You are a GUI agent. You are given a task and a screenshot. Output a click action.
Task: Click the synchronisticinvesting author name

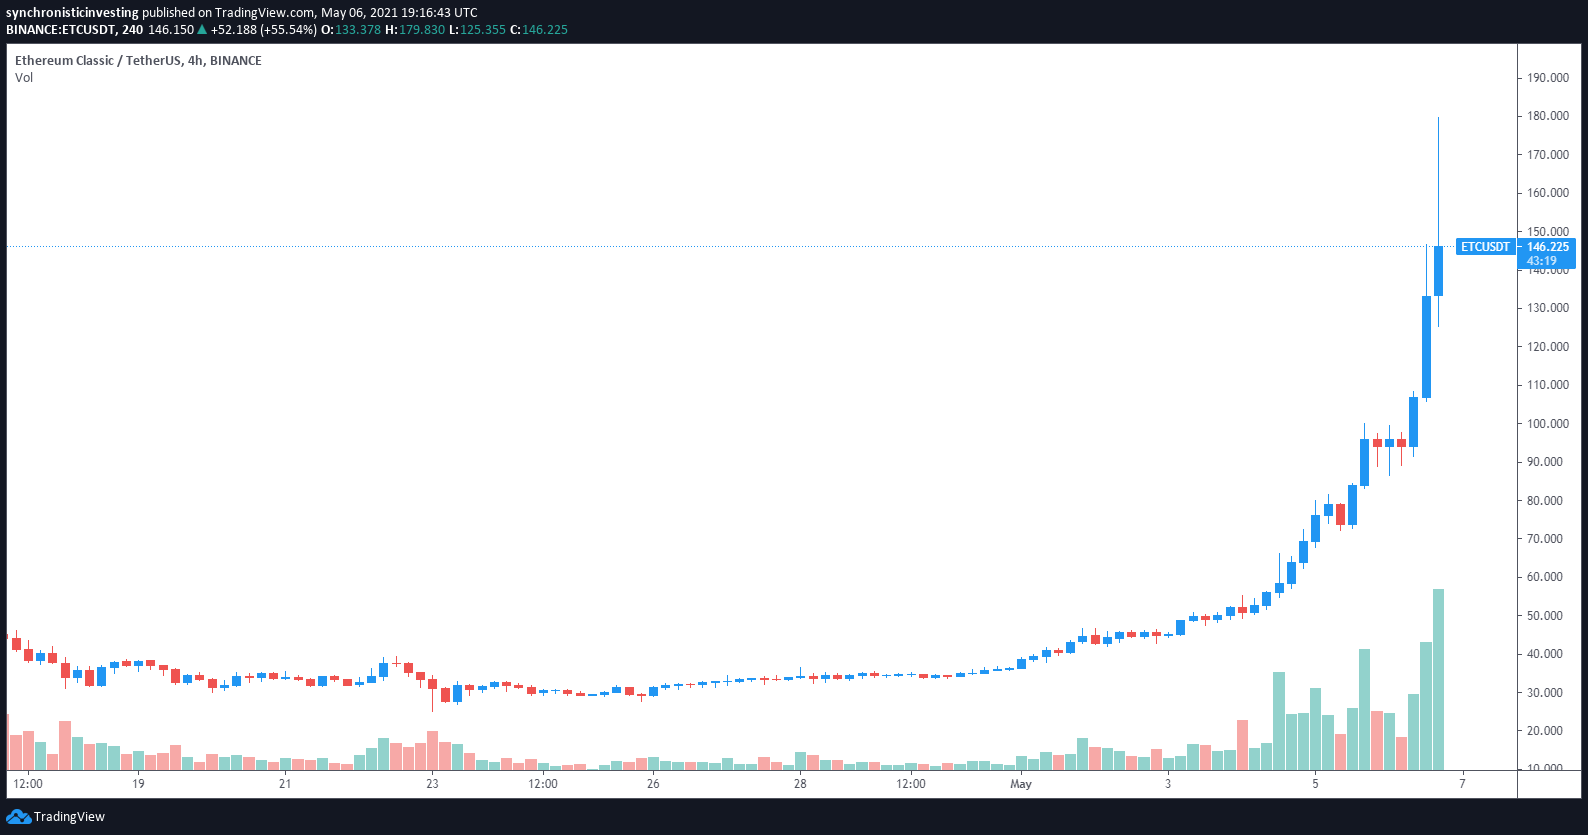click(x=72, y=13)
